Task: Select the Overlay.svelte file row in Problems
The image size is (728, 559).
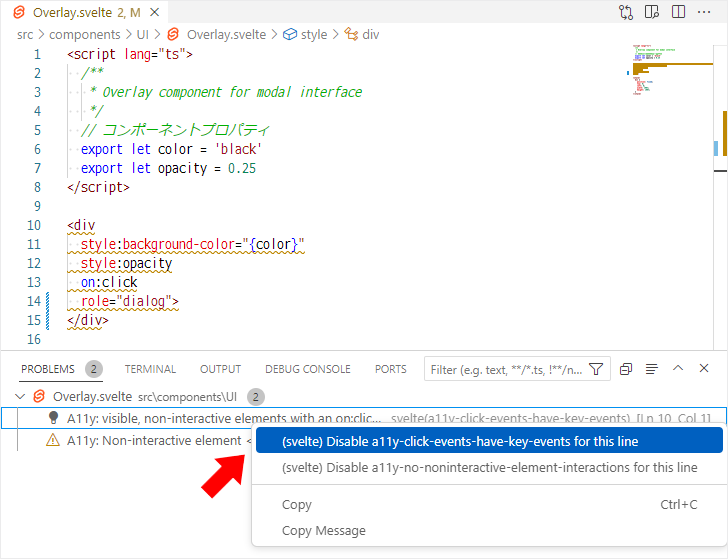Action: pos(364,396)
